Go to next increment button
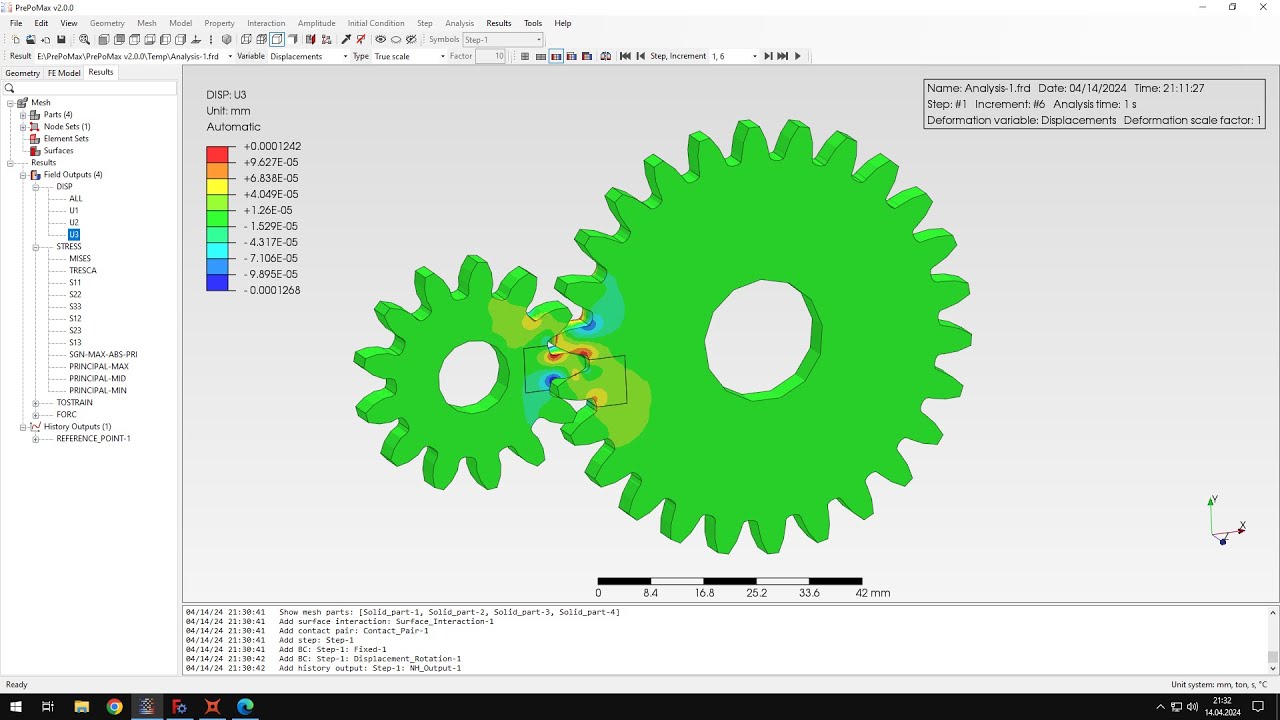The image size is (1280, 720). [x=768, y=56]
